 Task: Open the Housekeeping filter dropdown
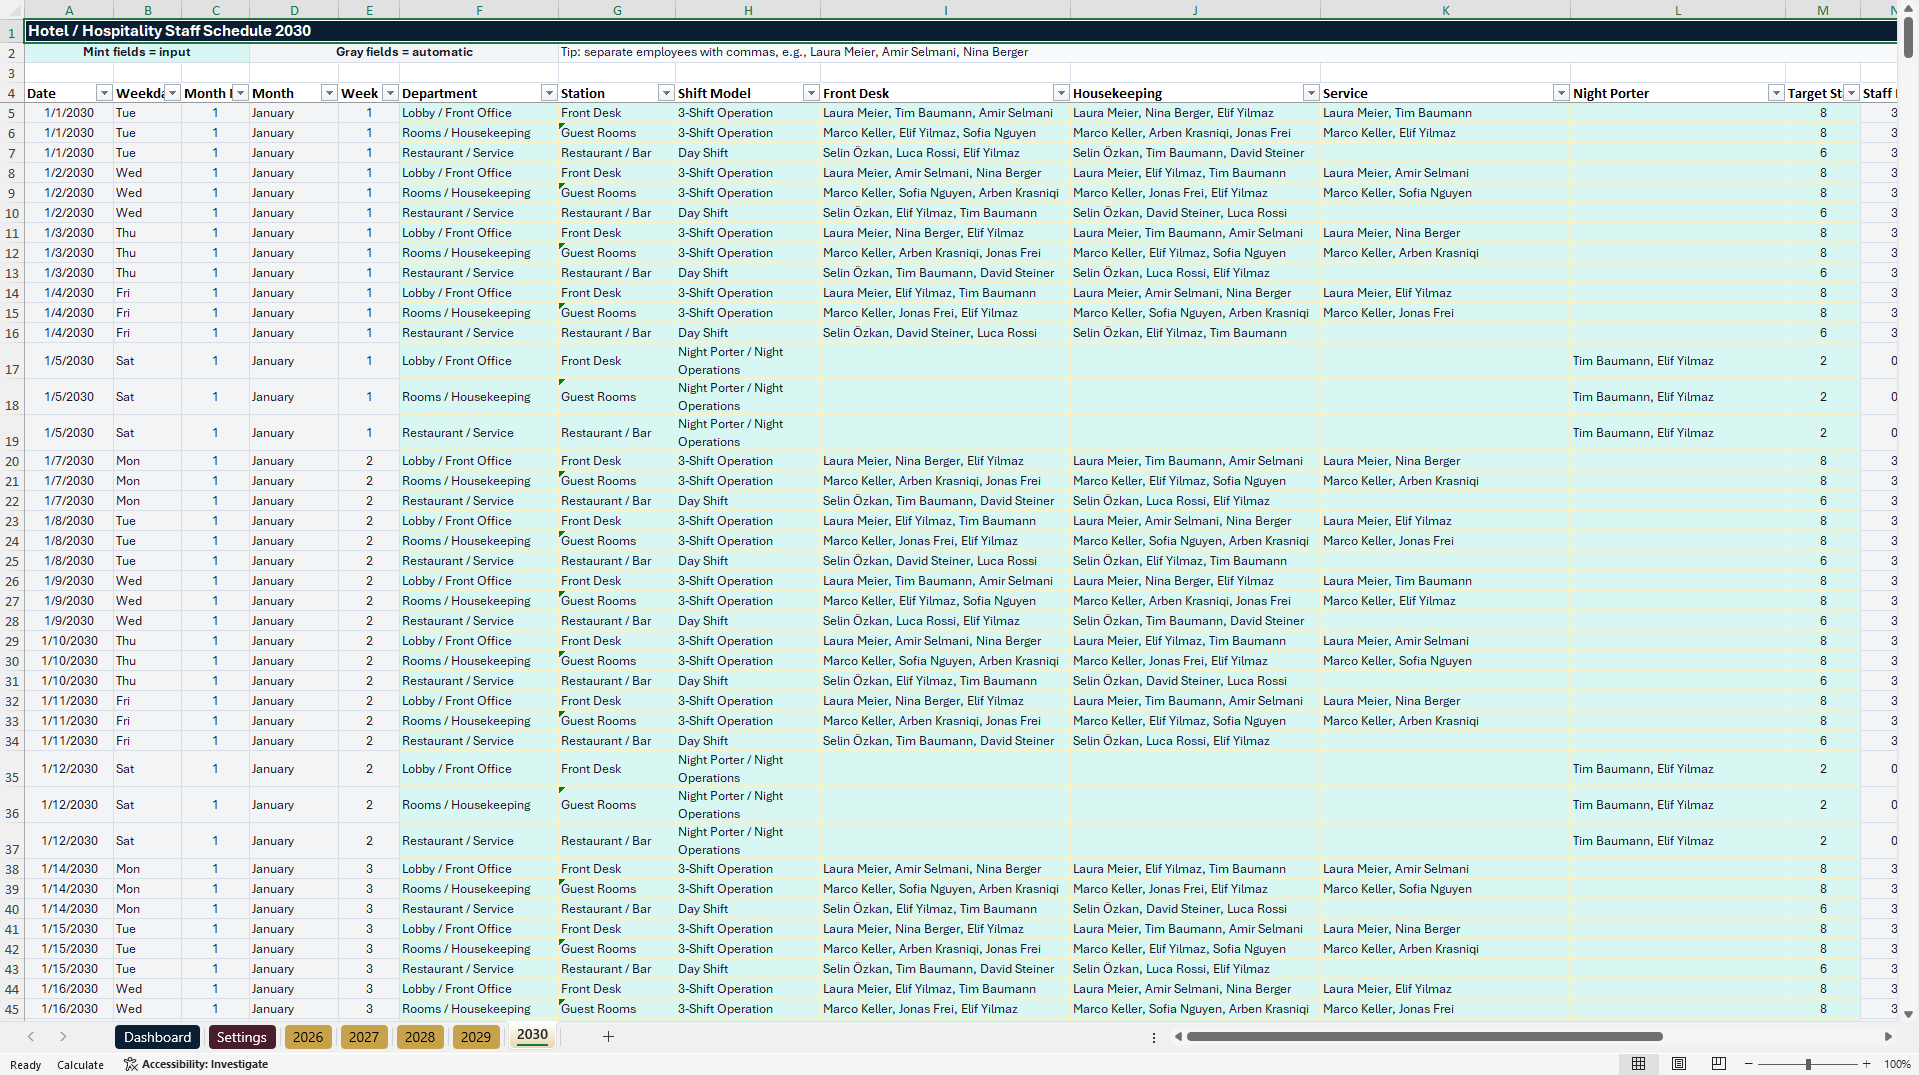coord(1311,93)
